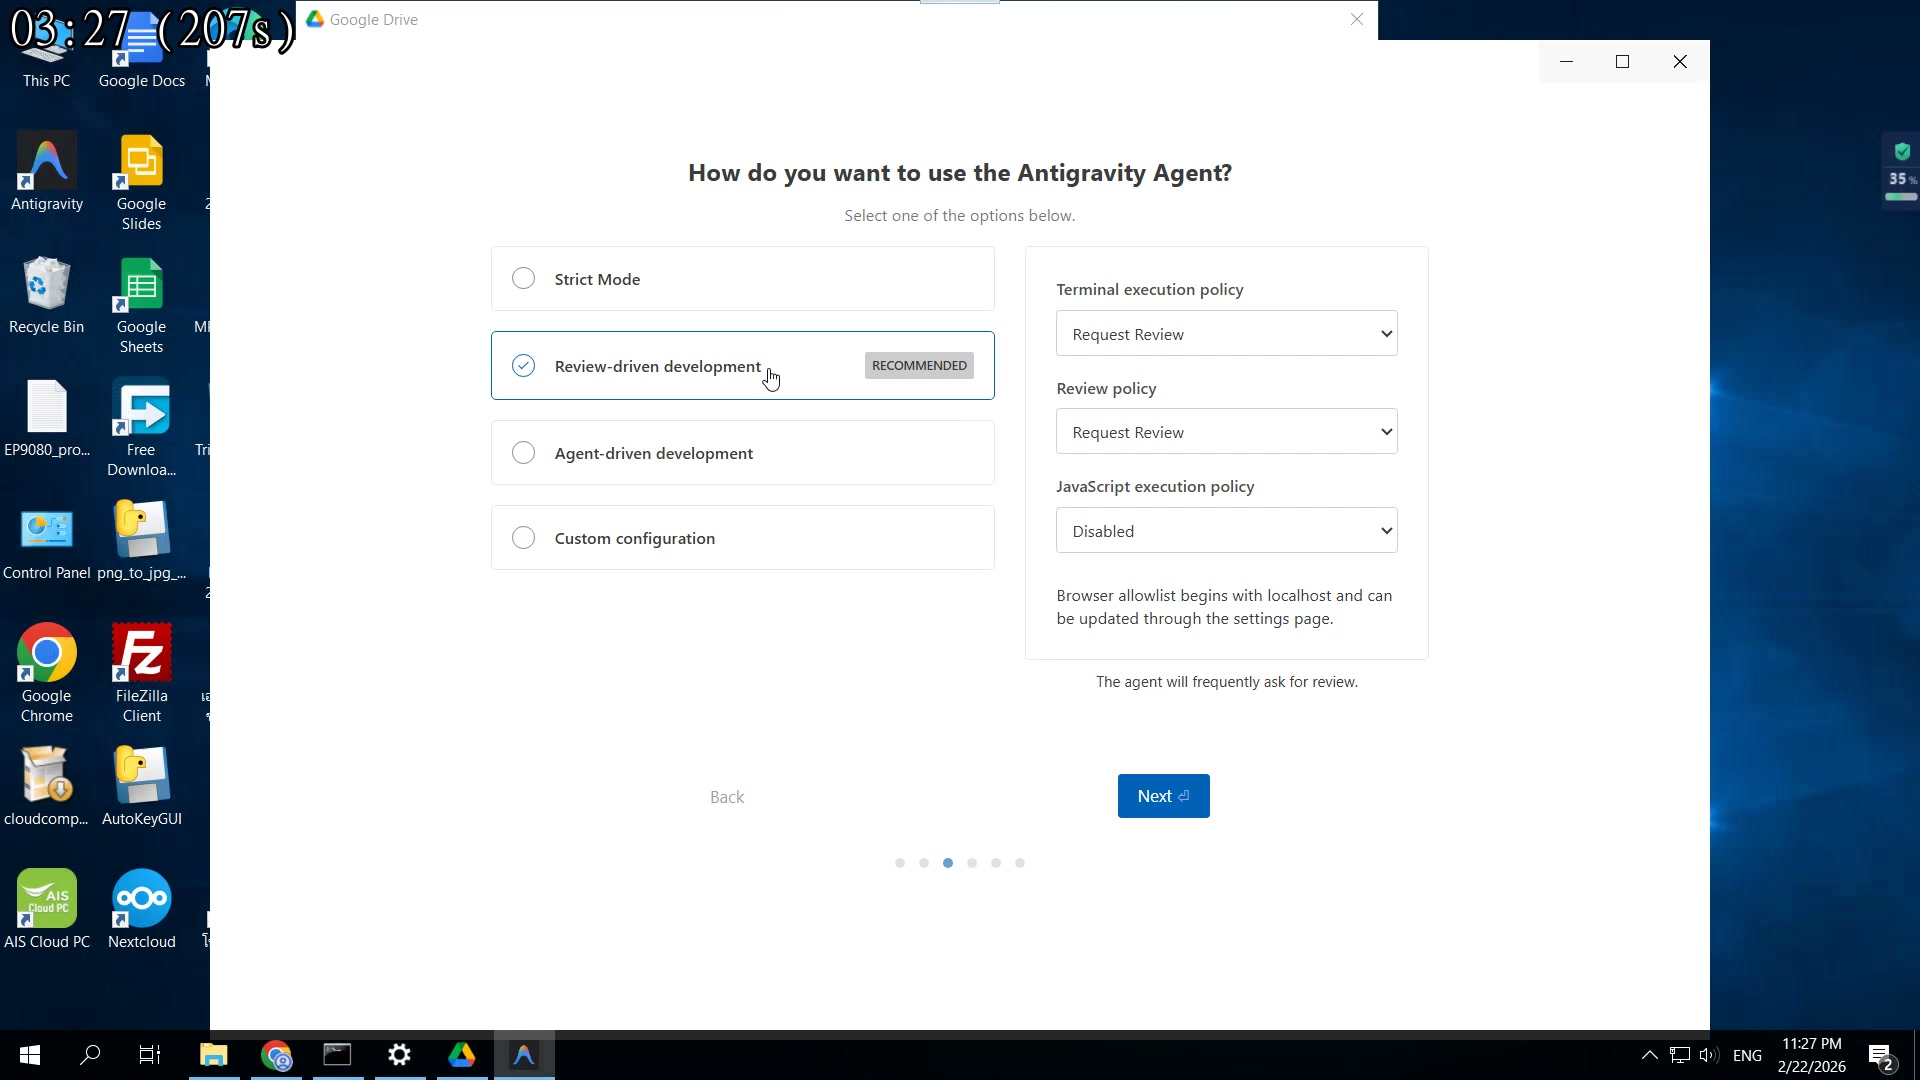
Task: Open the Review policy dropdown
Action: tap(1226, 431)
